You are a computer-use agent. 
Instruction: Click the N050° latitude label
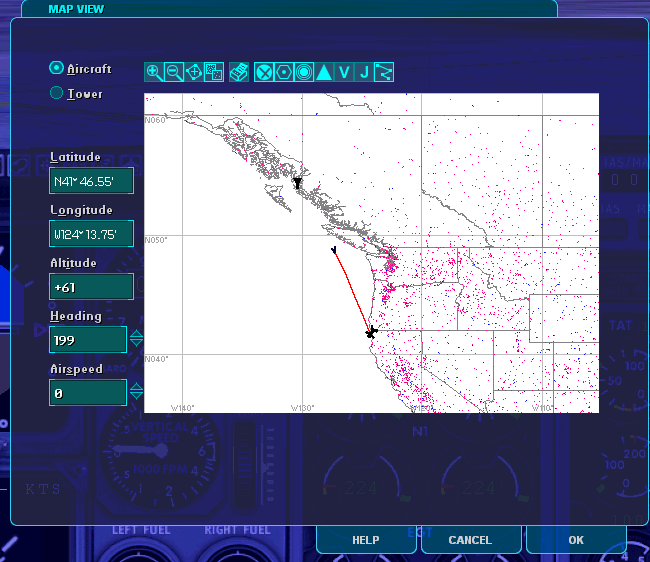click(156, 240)
